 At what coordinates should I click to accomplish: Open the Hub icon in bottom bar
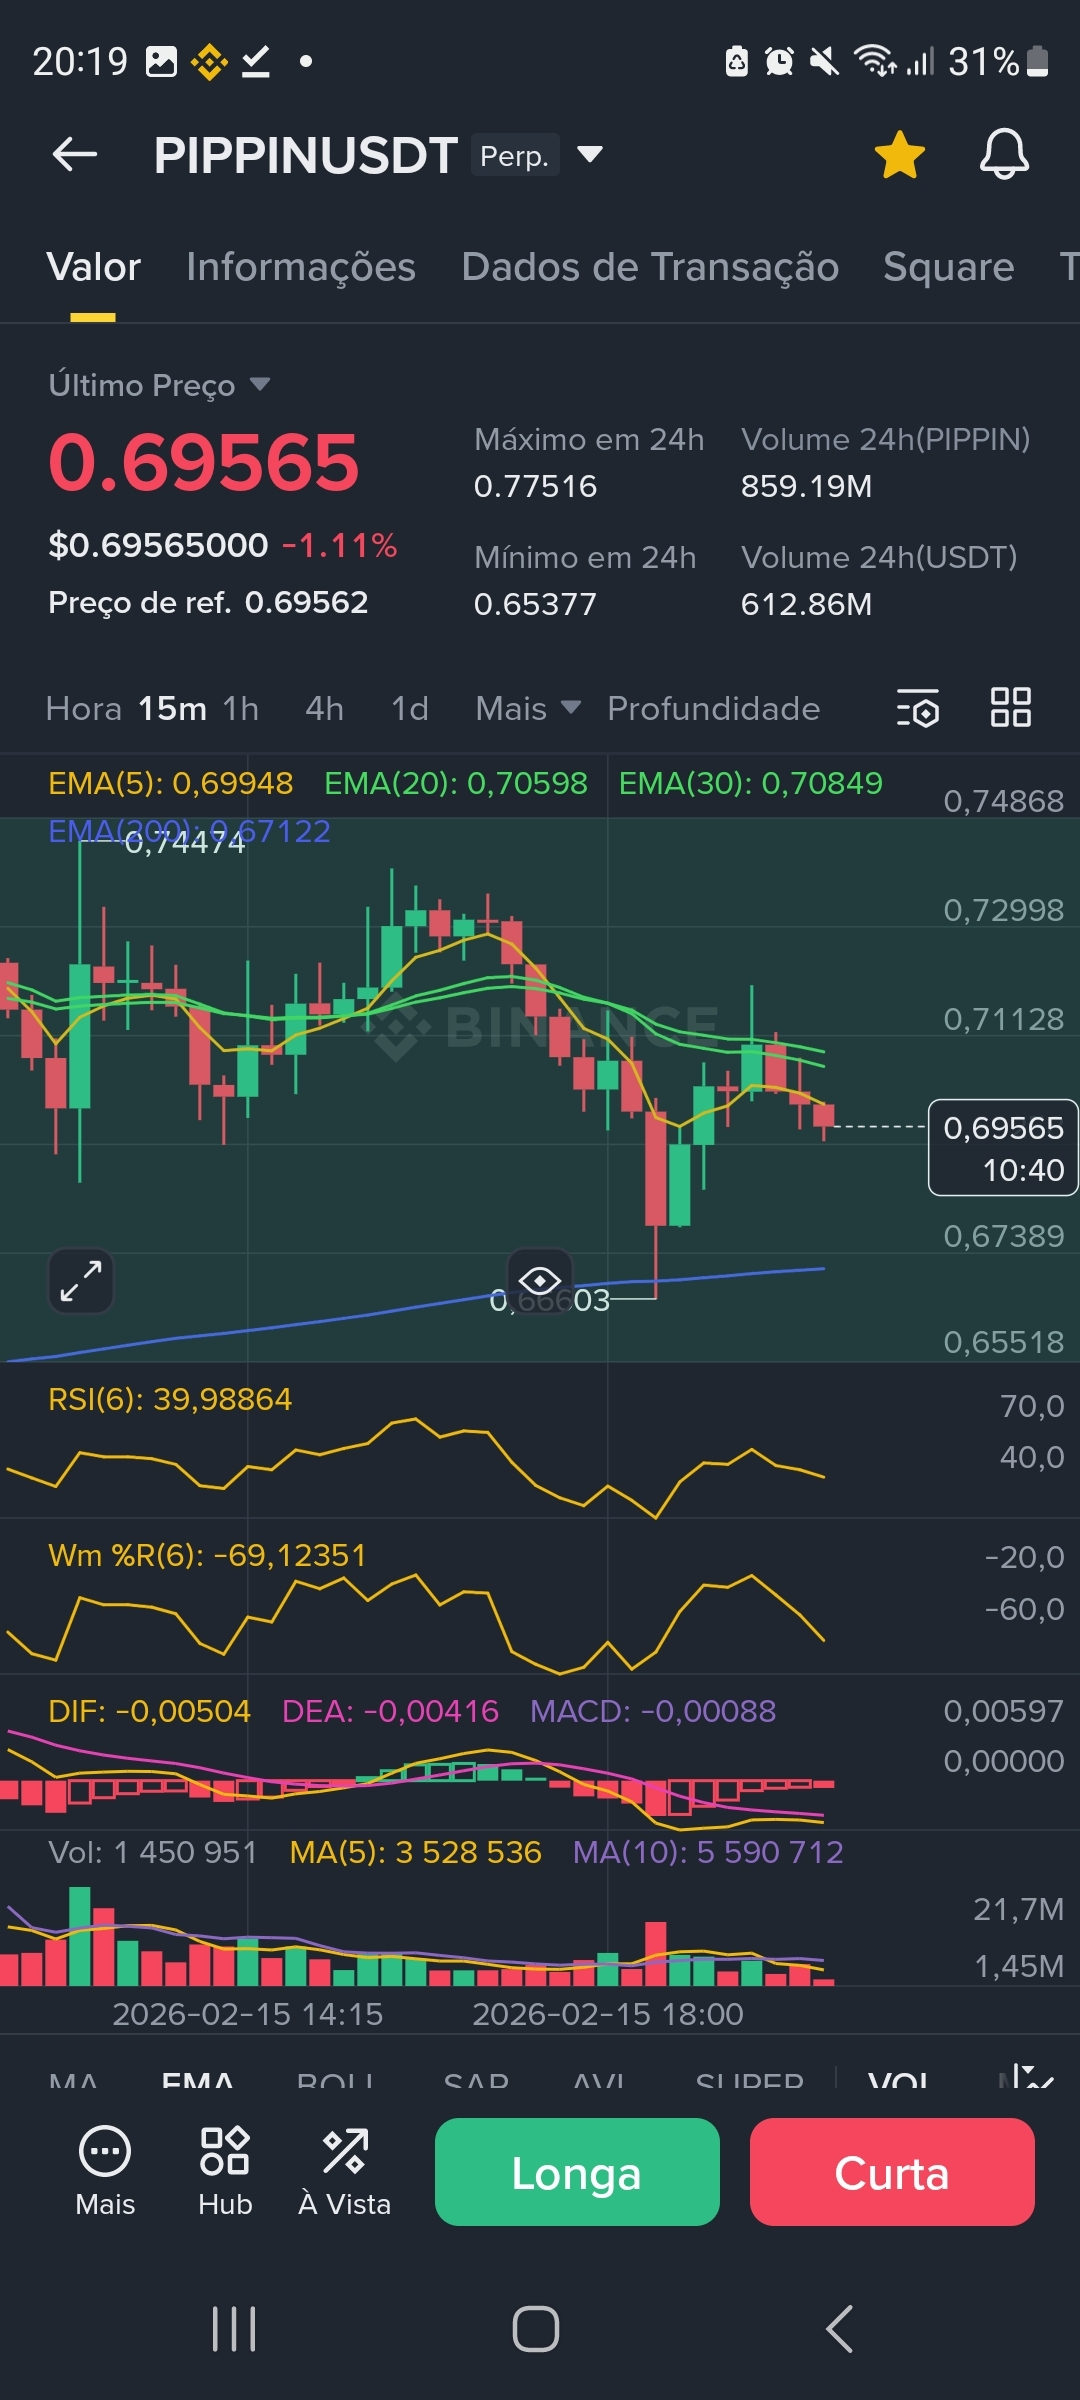coord(225,2172)
